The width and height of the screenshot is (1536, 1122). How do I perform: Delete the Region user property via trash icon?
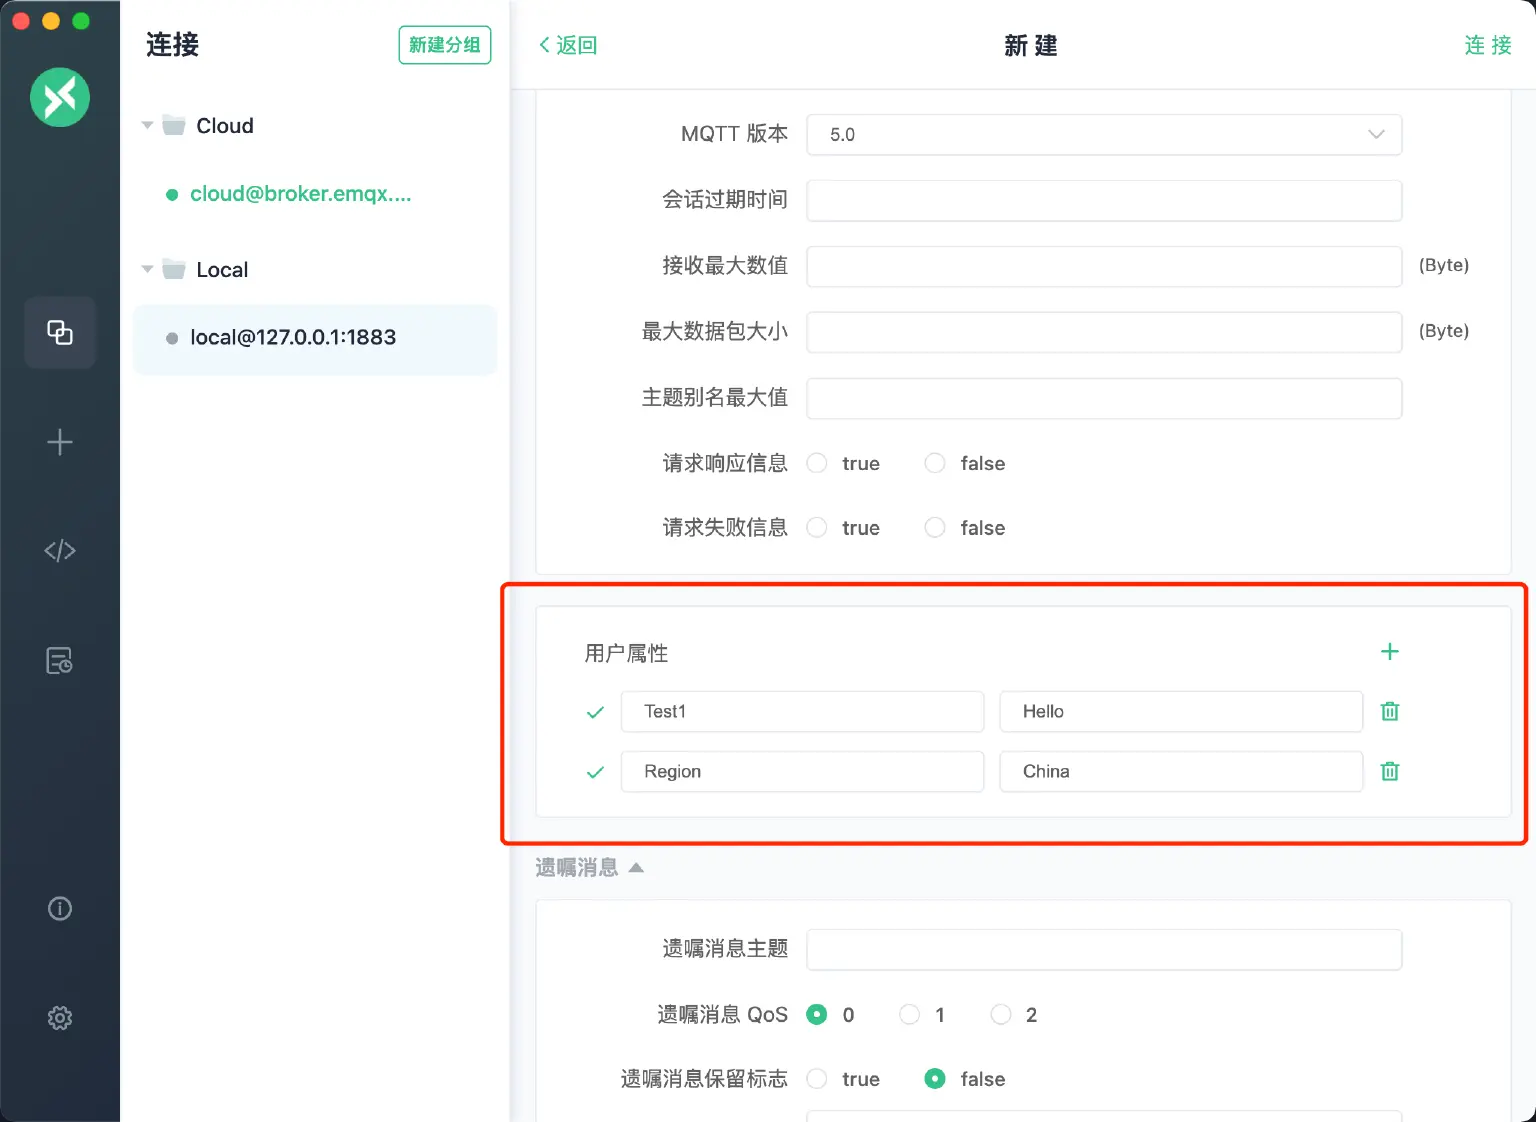click(1389, 771)
